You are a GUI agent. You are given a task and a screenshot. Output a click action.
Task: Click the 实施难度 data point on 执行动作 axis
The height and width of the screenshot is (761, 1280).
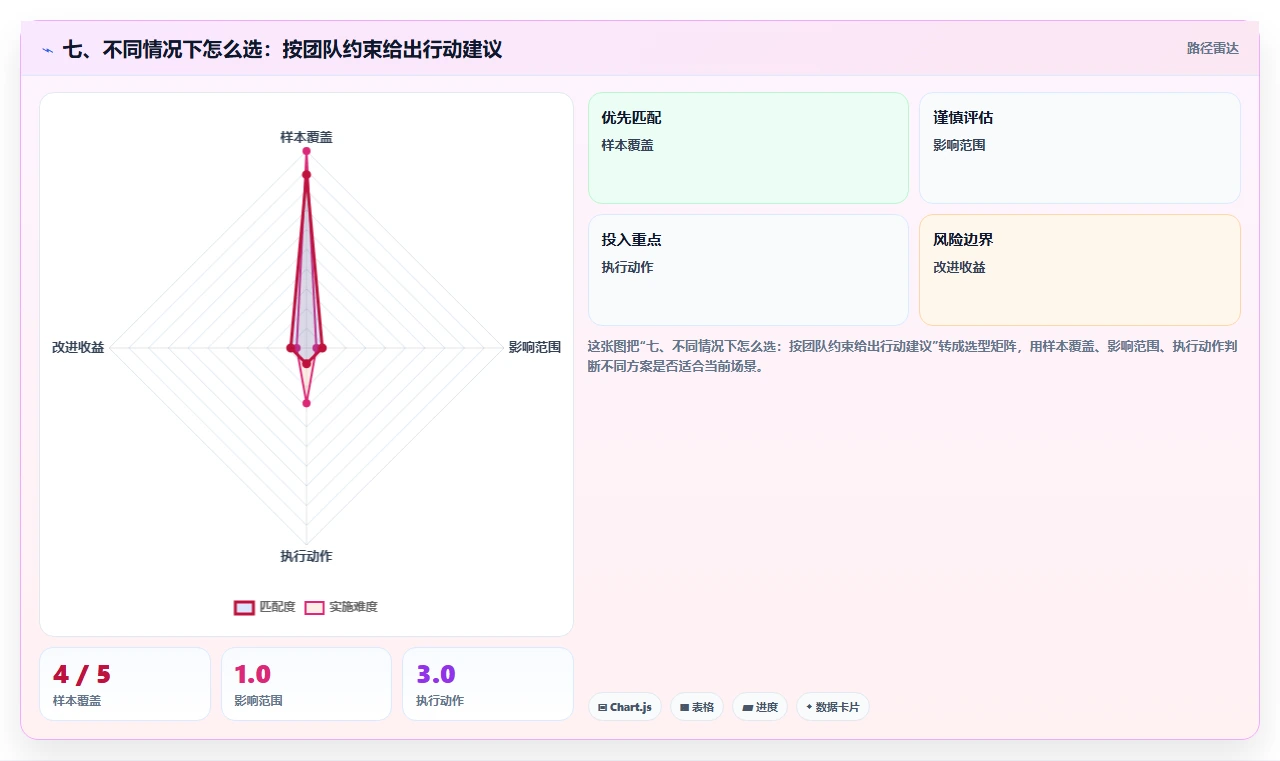coord(306,403)
